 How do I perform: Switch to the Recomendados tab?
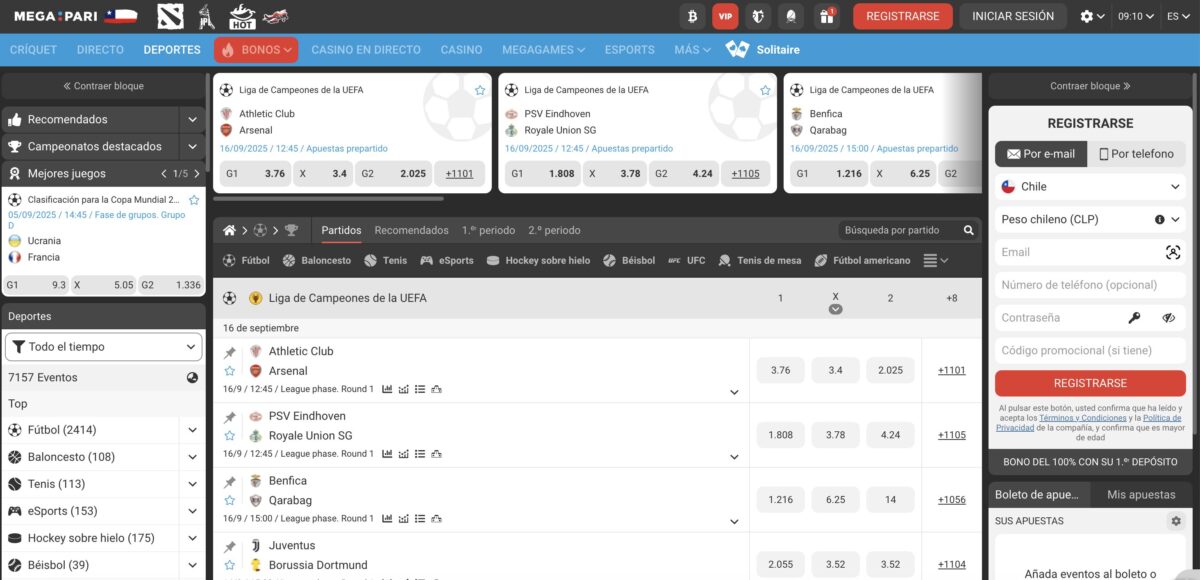pos(411,230)
